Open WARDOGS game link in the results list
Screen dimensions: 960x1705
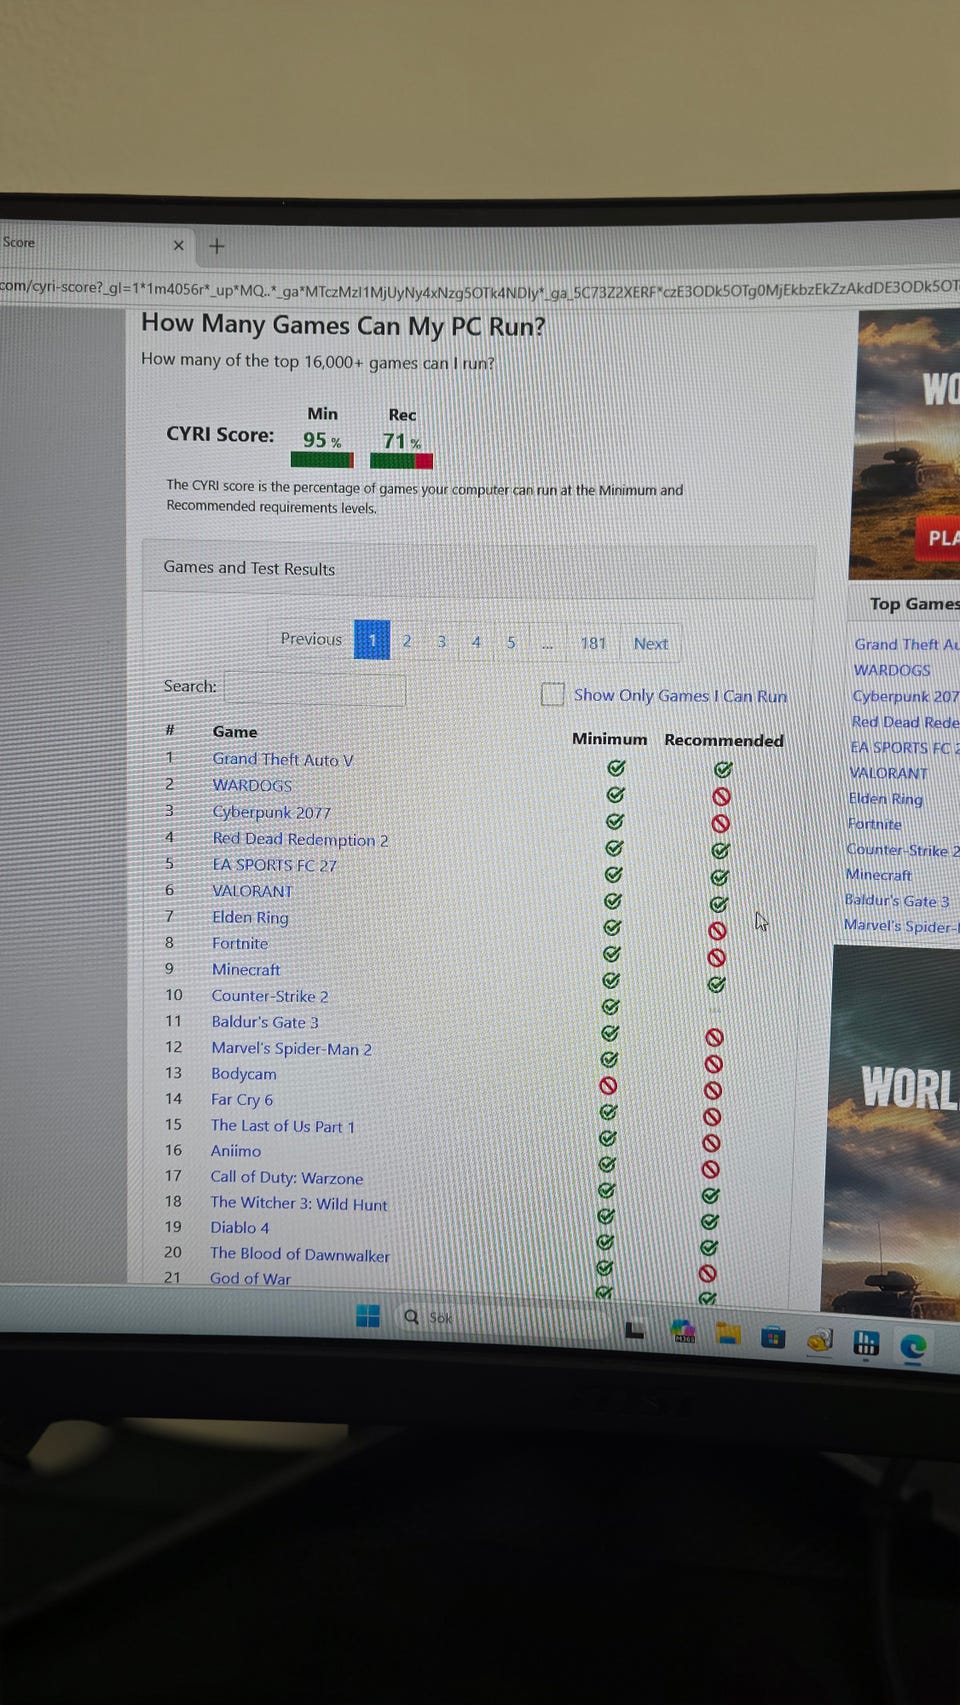click(x=252, y=785)
